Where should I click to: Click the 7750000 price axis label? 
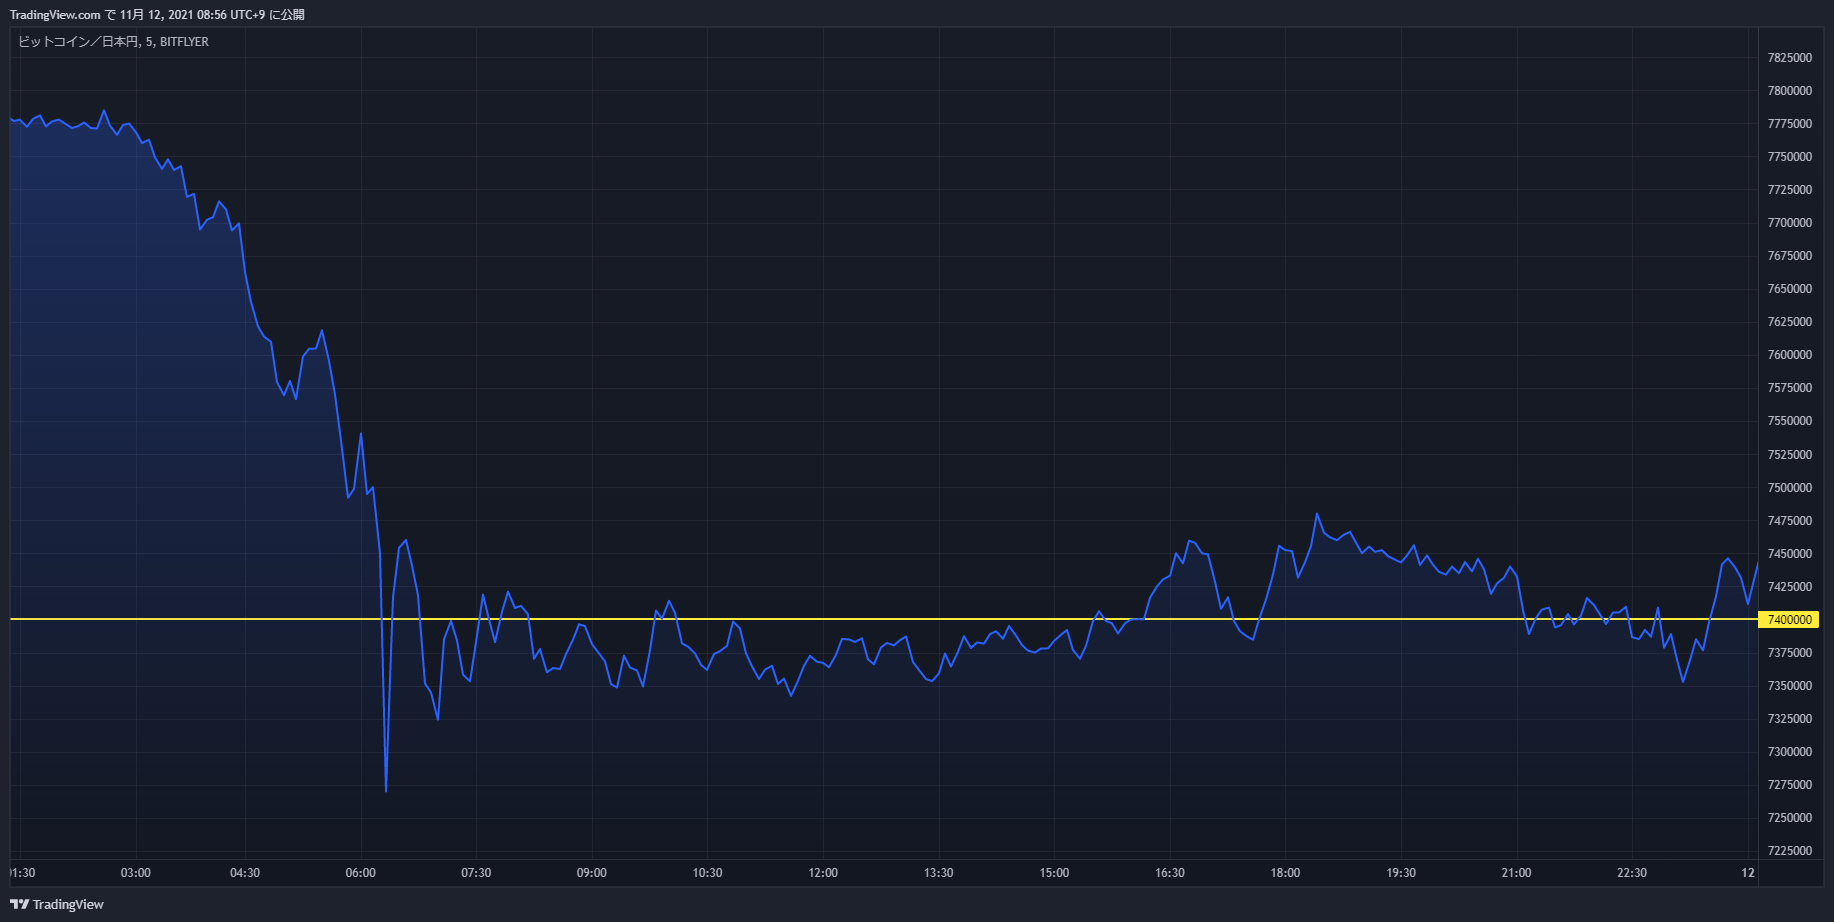tap(1790, 157)
